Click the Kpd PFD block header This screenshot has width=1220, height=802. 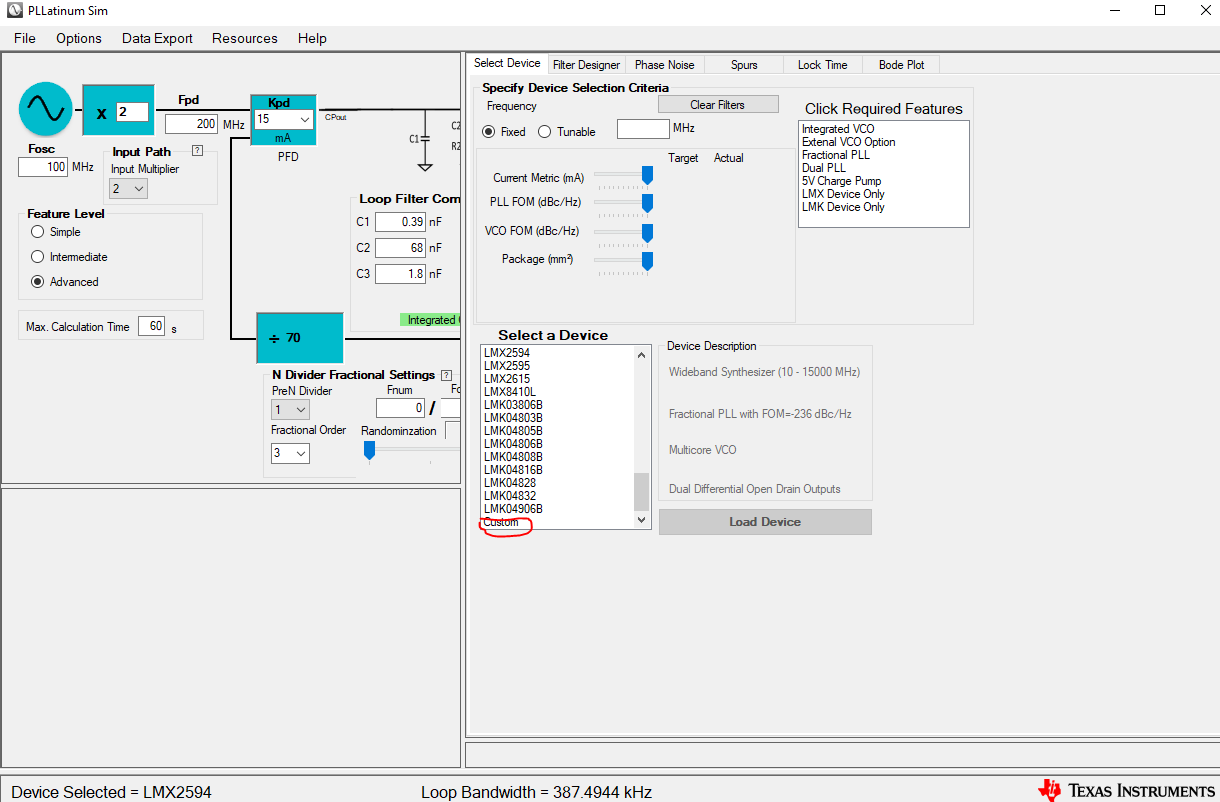(x=279, y=103)
